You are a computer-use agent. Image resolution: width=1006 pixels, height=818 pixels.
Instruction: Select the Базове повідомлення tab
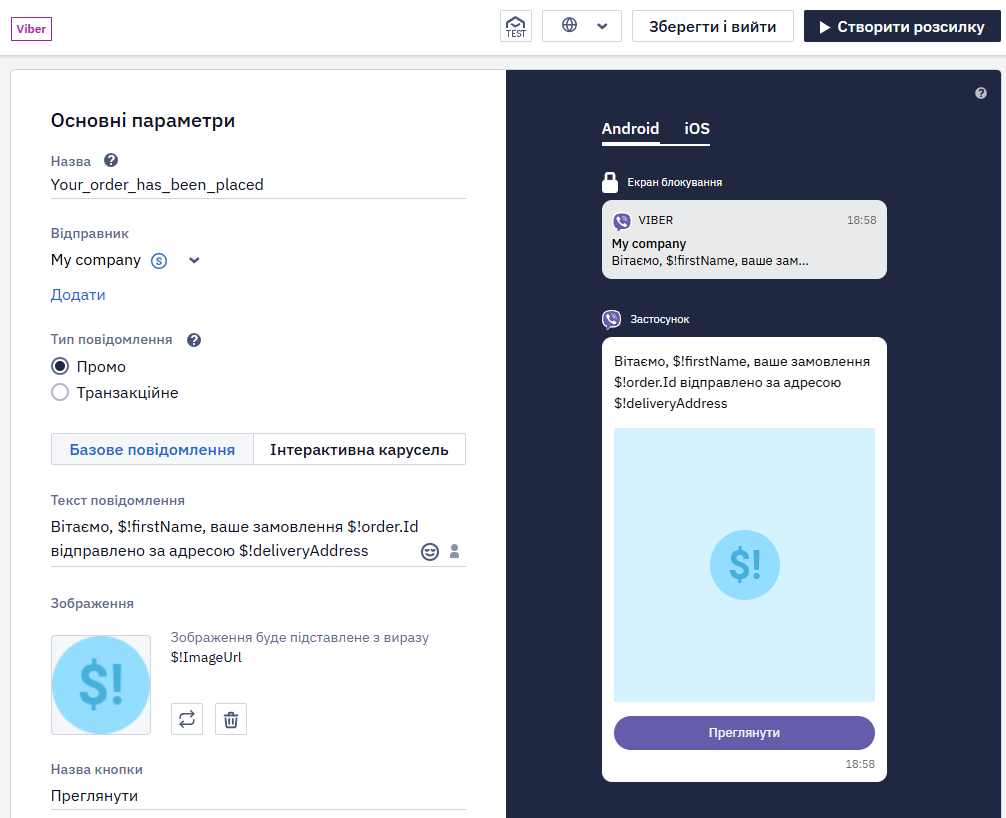(152, 449)
